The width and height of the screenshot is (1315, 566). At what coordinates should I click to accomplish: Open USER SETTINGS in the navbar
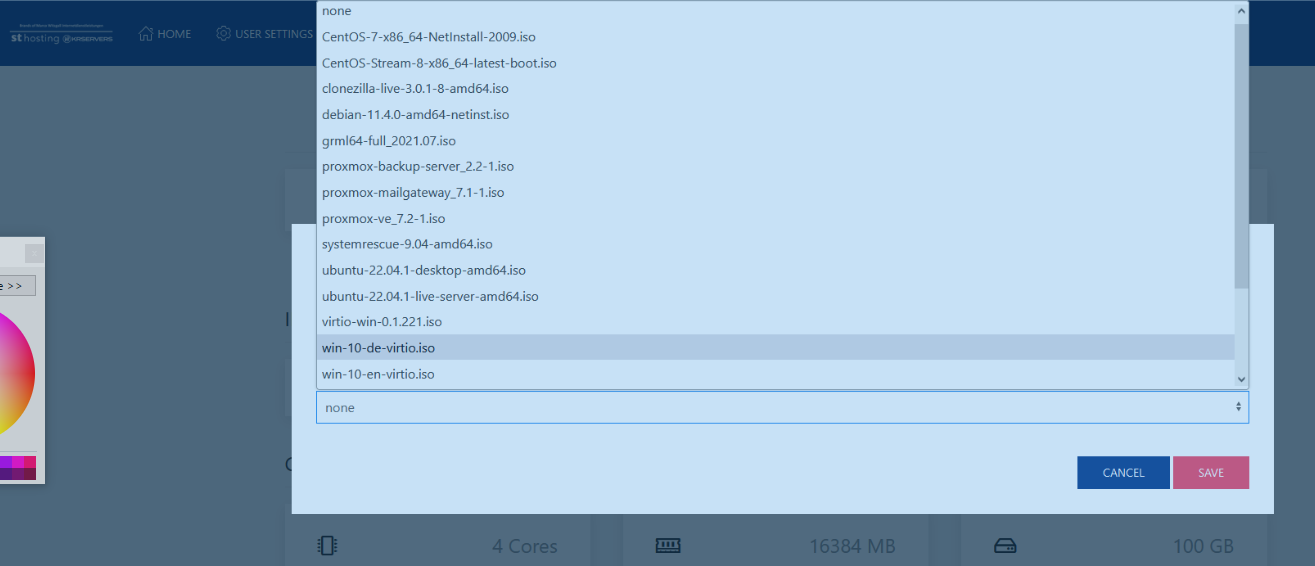(x=265, y=34)
